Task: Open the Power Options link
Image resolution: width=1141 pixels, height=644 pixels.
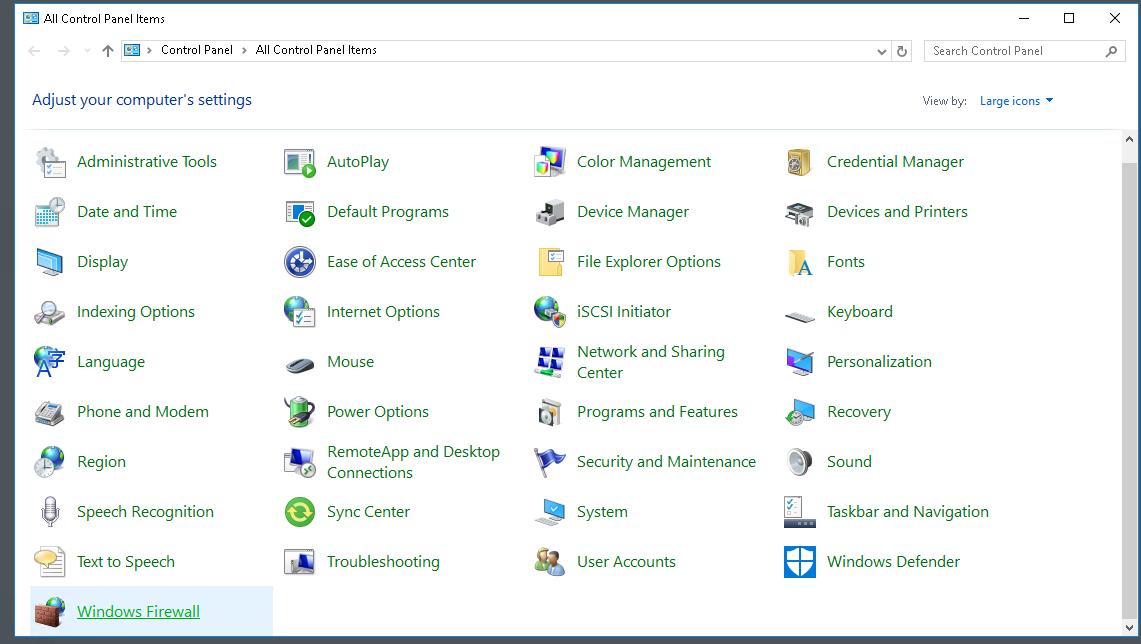Action: (378, 412)
